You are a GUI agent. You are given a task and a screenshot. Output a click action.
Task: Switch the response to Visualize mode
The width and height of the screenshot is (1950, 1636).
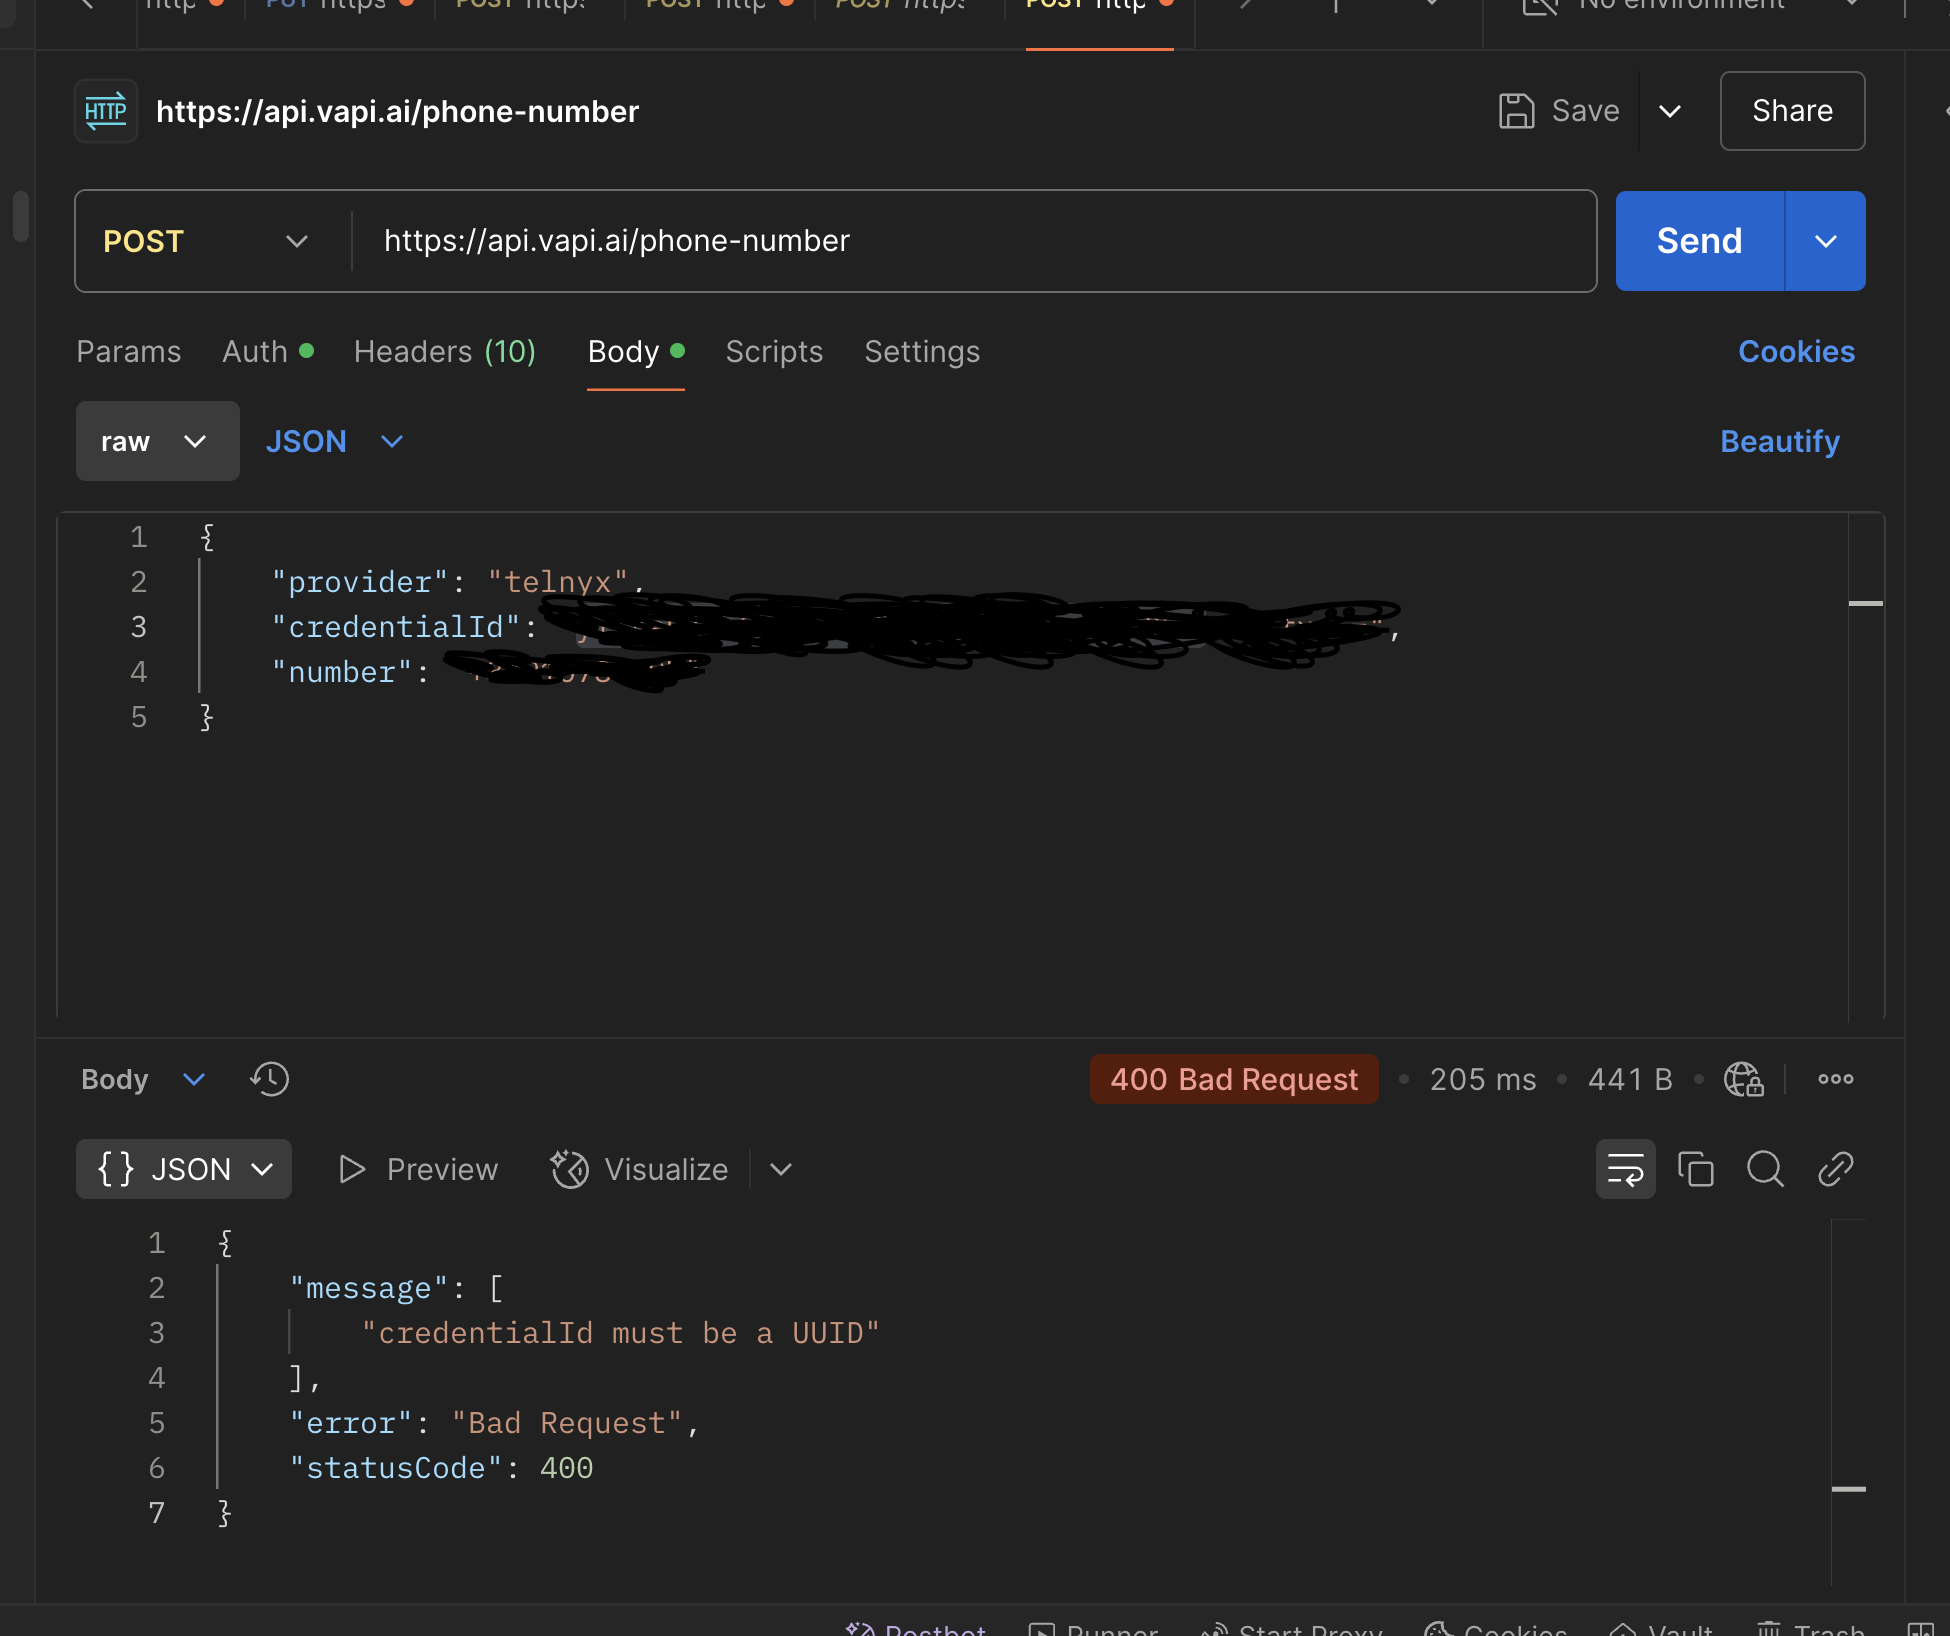(640, 1169)
